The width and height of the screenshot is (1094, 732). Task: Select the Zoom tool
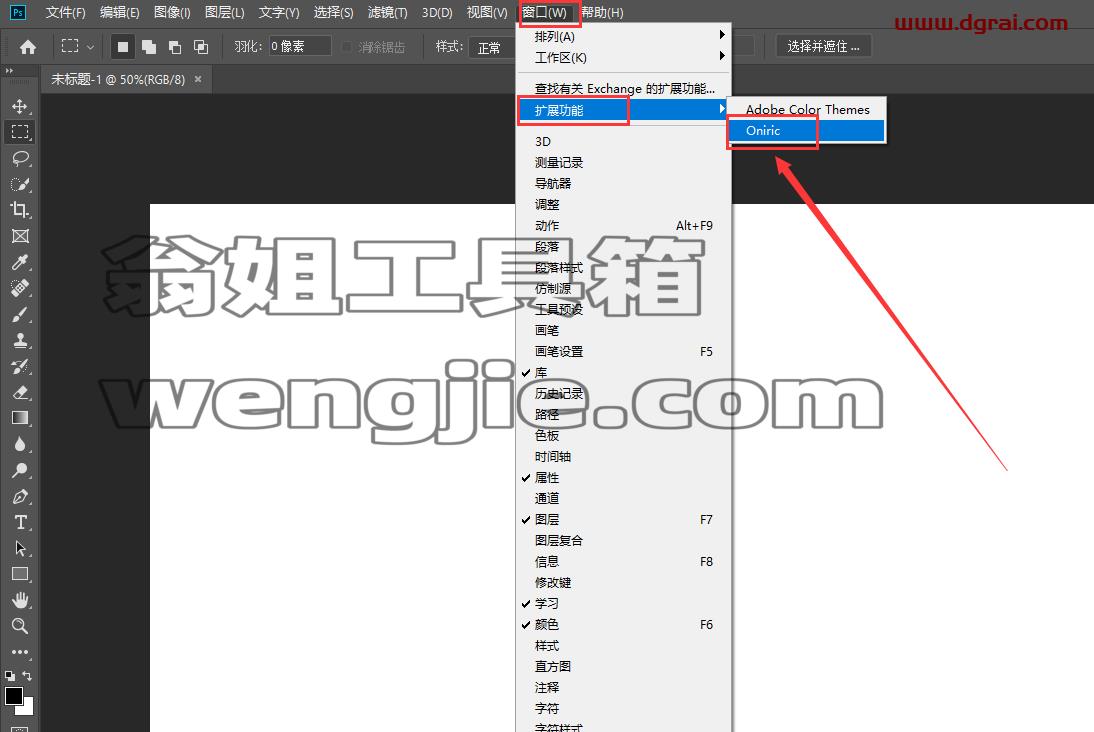(x=20, y=626)
